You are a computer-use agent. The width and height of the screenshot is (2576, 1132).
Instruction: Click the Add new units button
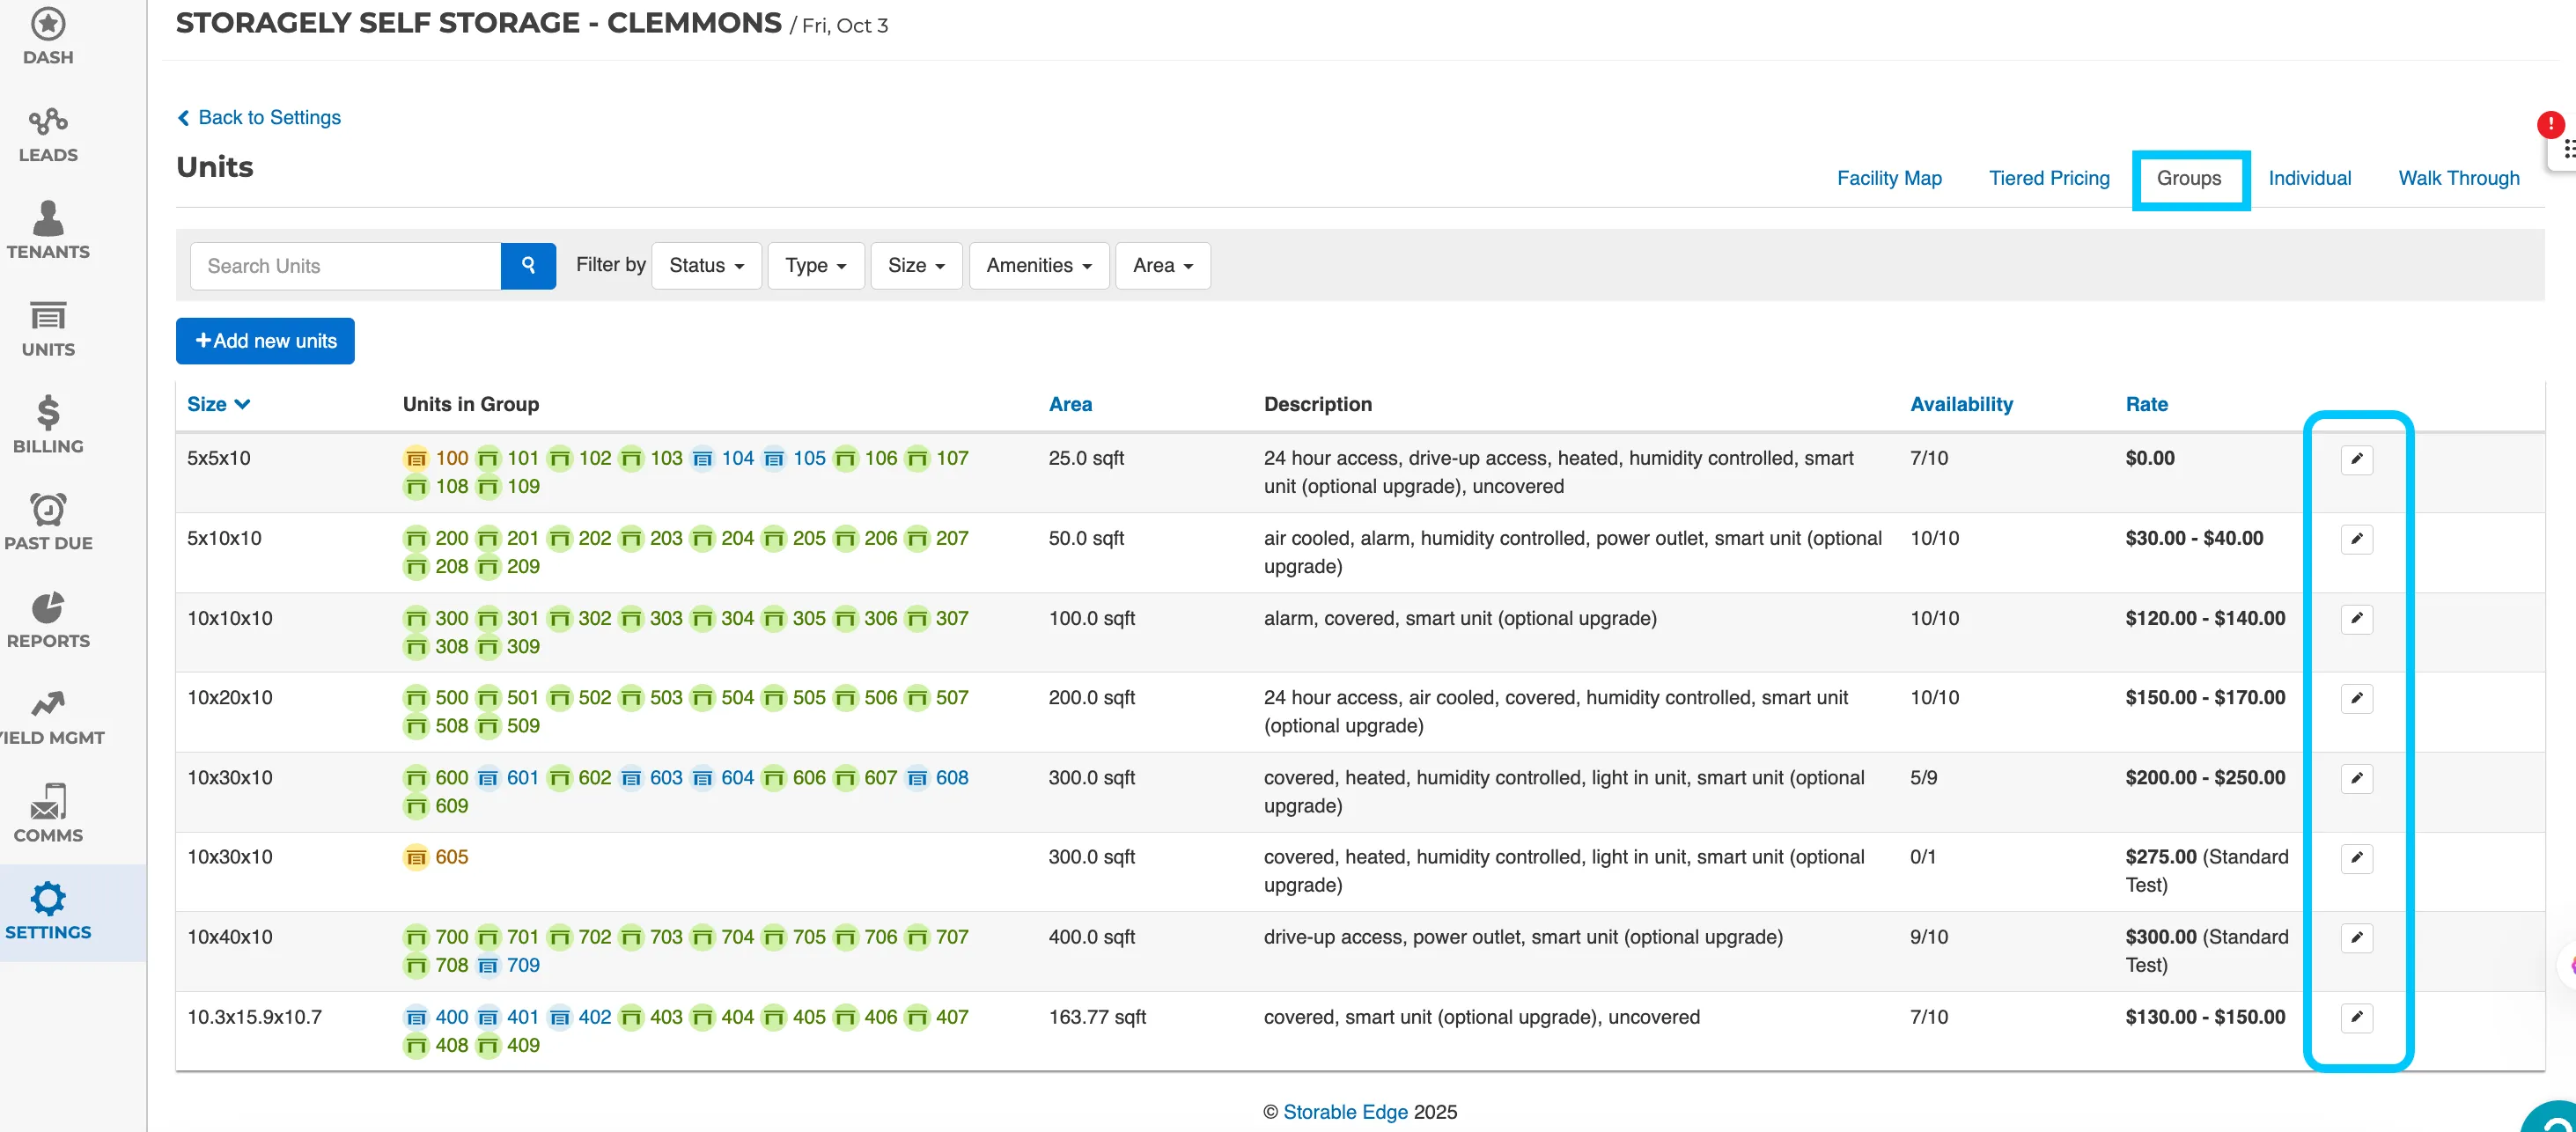(265, 341)
